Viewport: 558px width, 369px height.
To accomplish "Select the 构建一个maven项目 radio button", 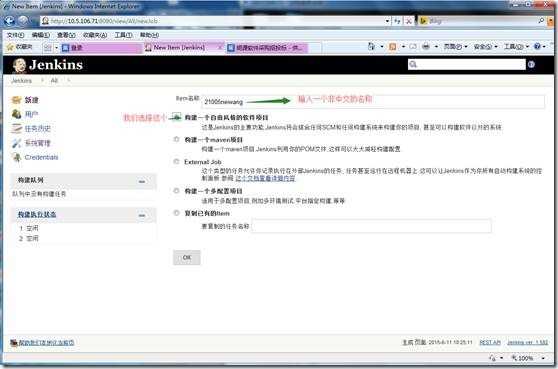I will tap(176, 139).
